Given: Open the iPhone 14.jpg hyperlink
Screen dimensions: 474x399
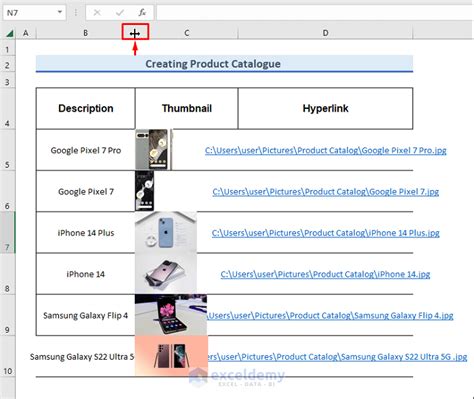Looking at the screenshot, I should coord(325,274).
